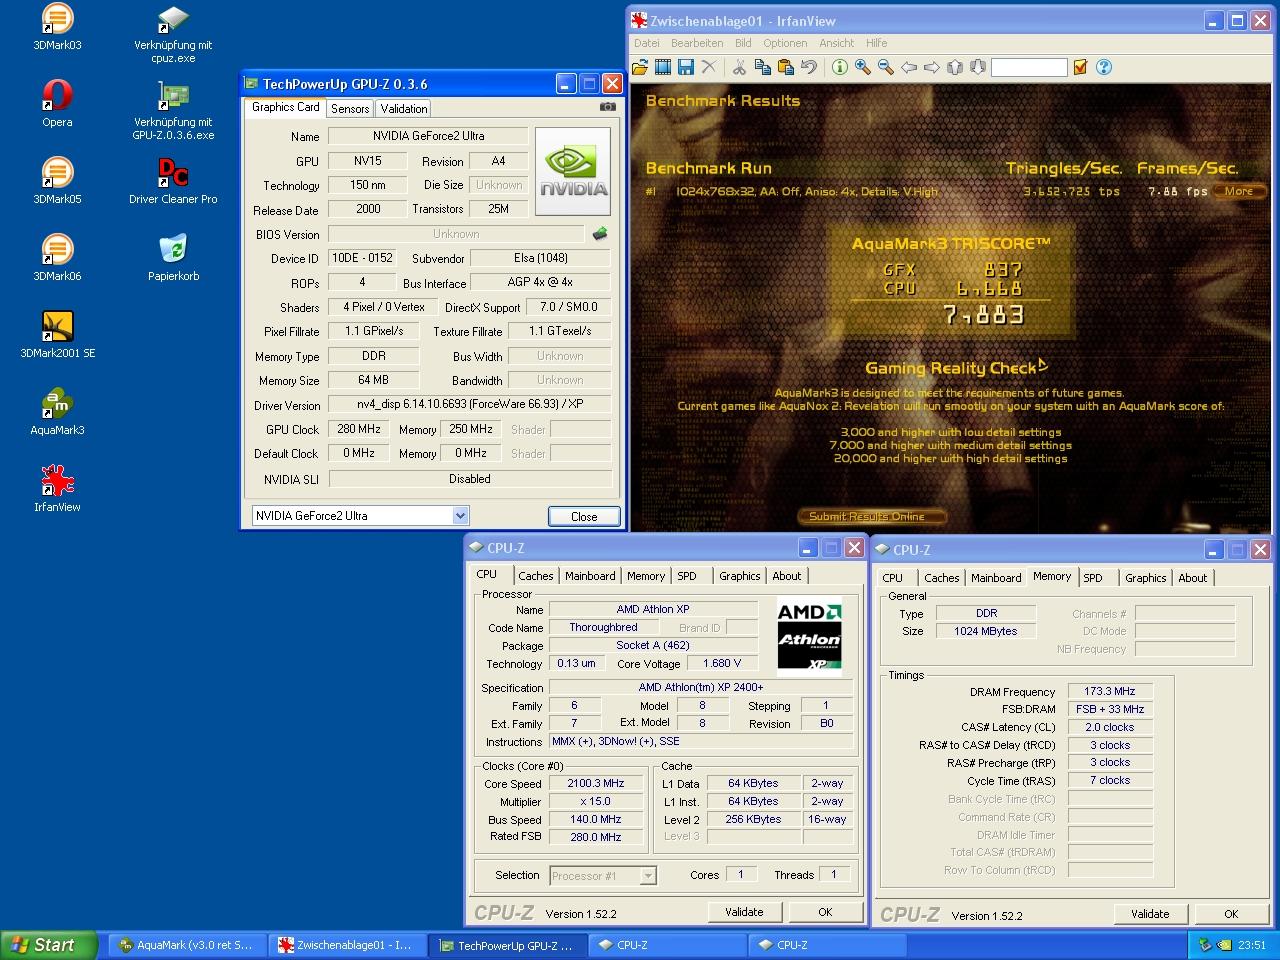Viewport: 1280px width, 960px height.
Task: Select the 3DMark2001 SE desktop icon
Action: pyautogui.click(x=57, y=335)
